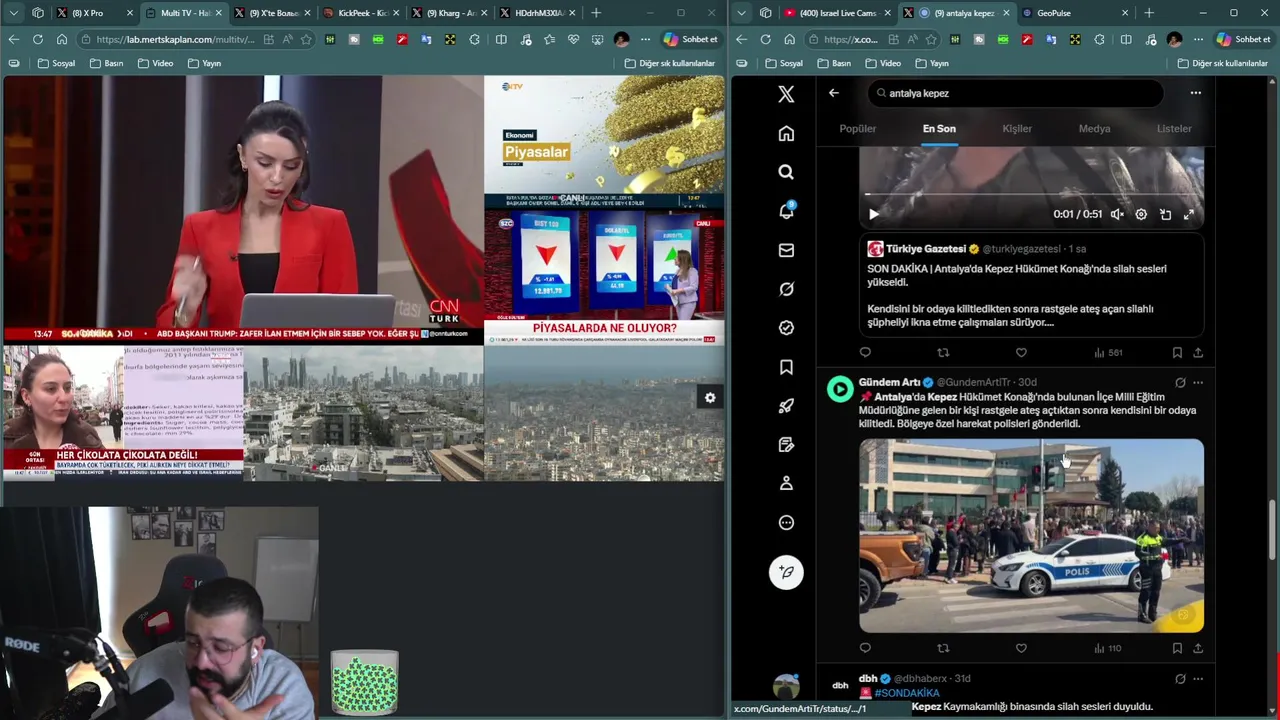The height and width of the screenshot is (720, 1280).
Task: Expand the tweet video to fullscreen
Action: point(1189,214)
